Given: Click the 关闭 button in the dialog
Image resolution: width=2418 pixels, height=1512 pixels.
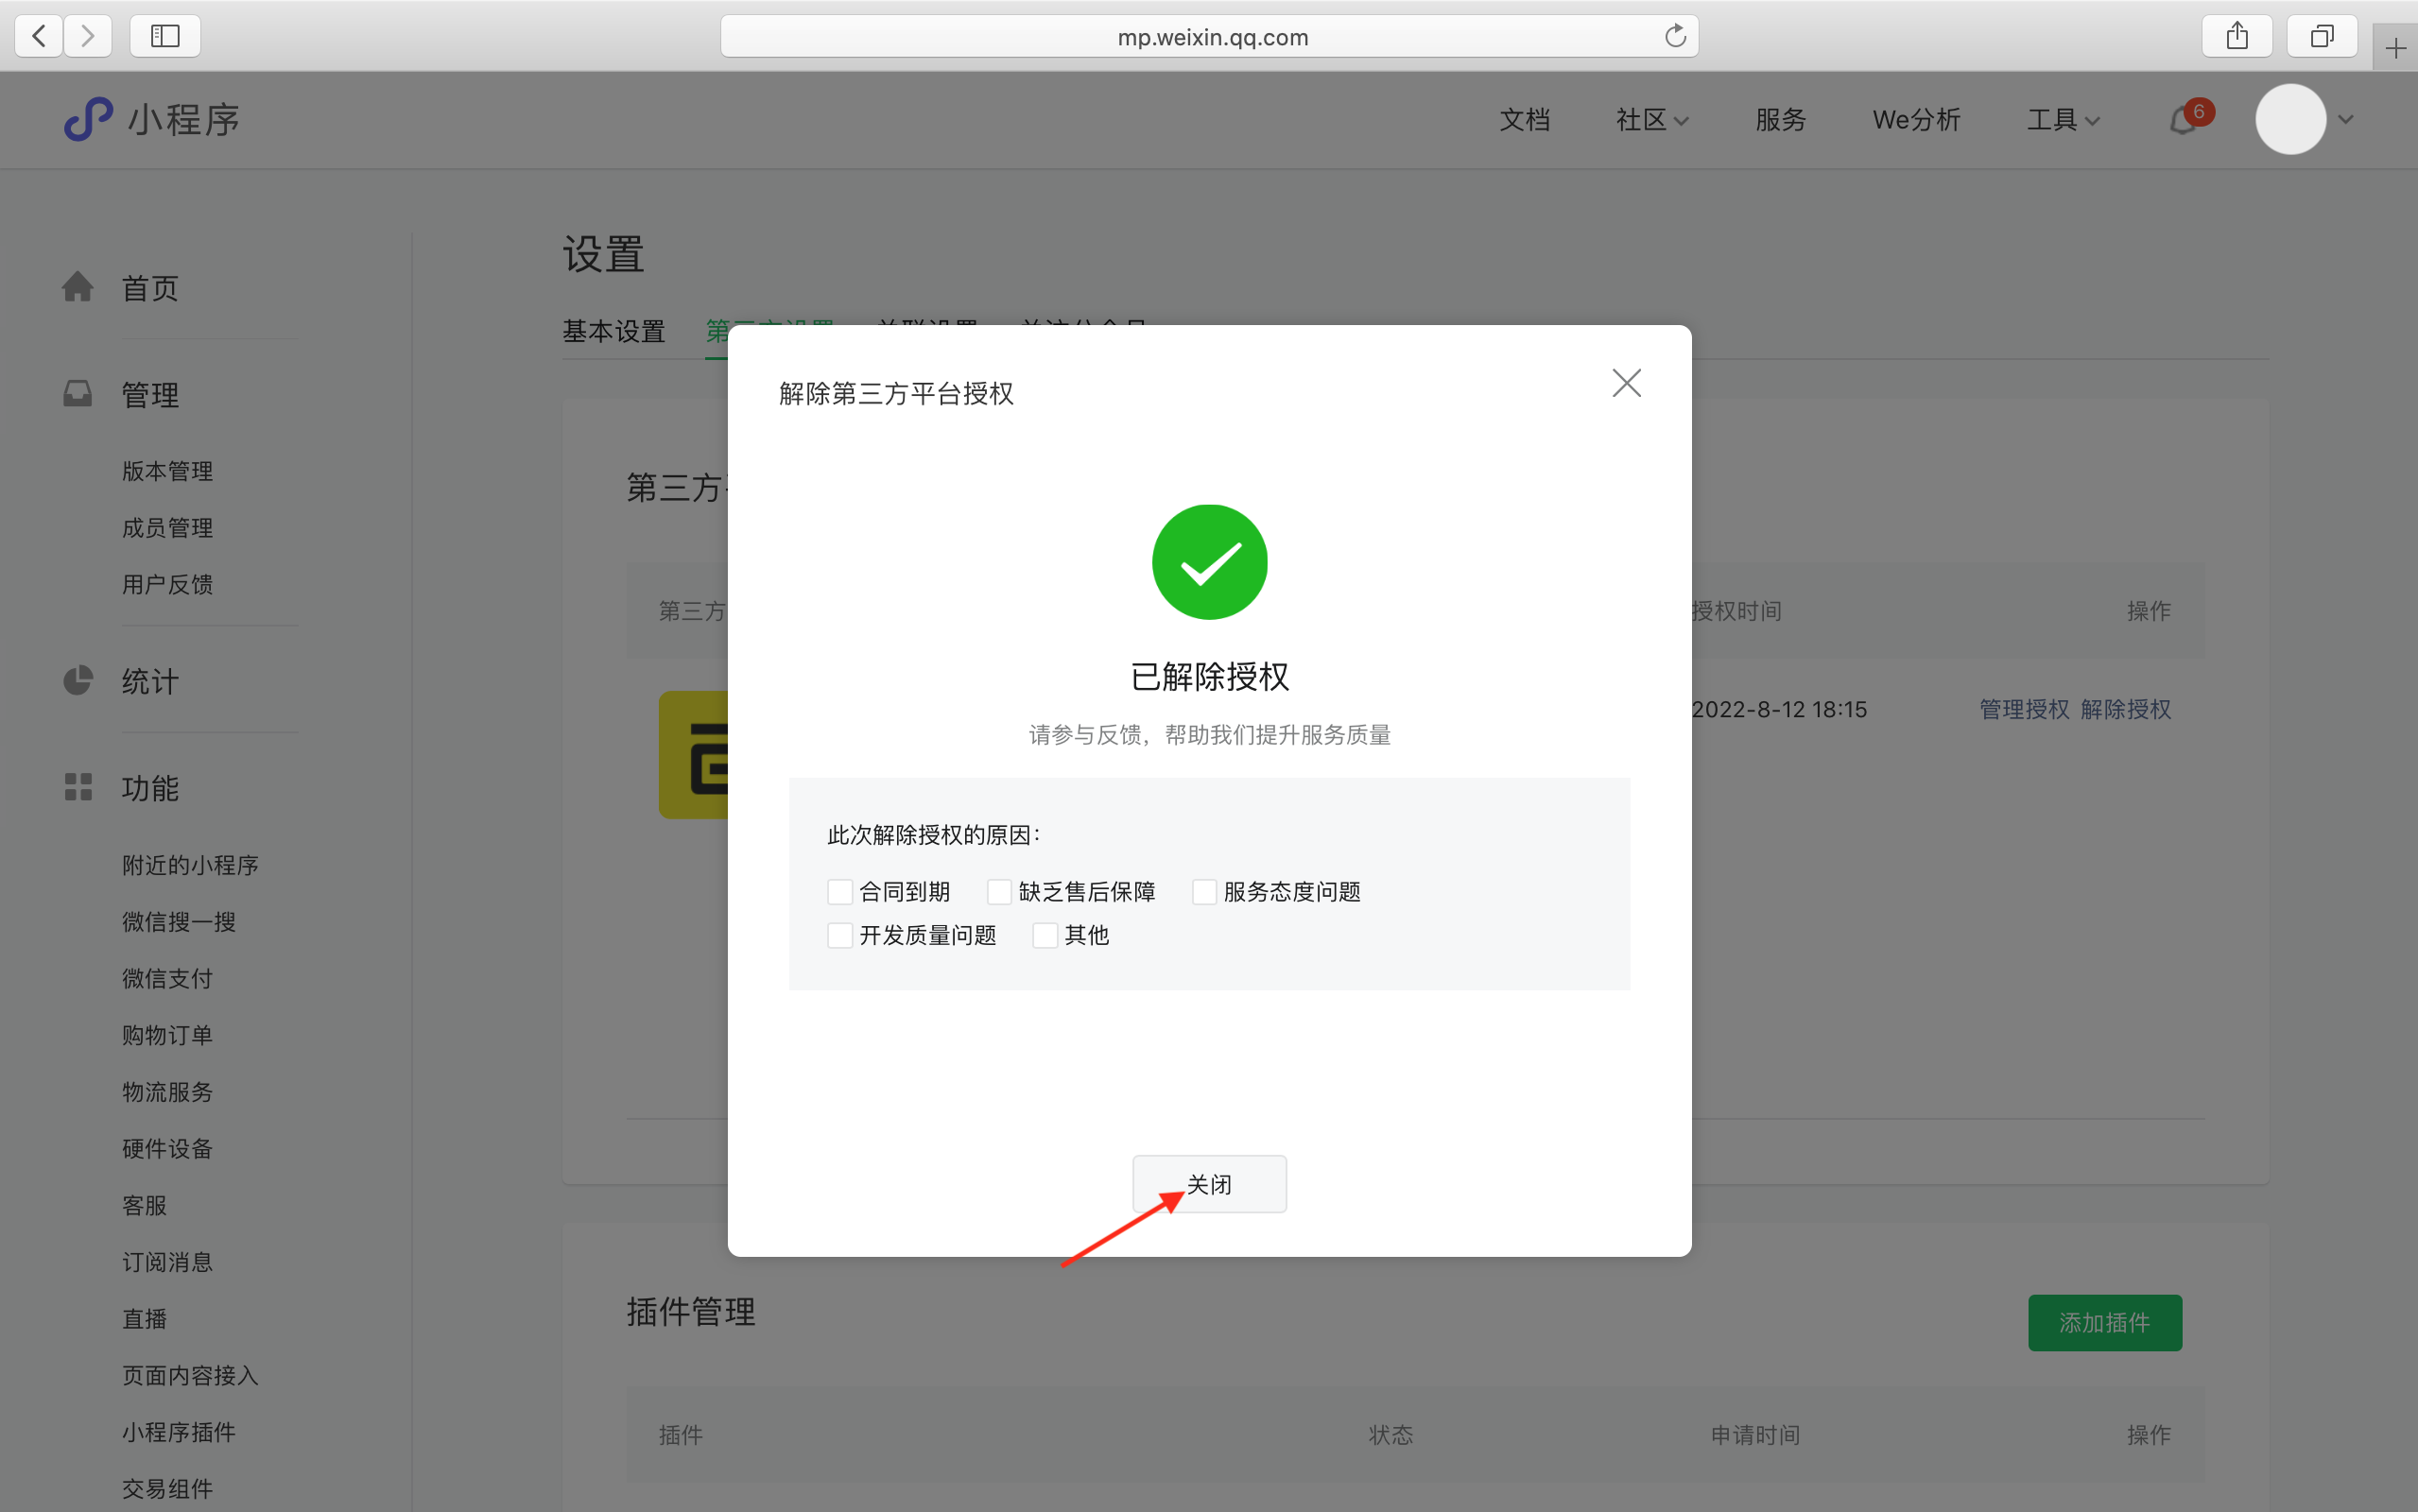Looking at the screenshot, I should pos(1209,1184).
